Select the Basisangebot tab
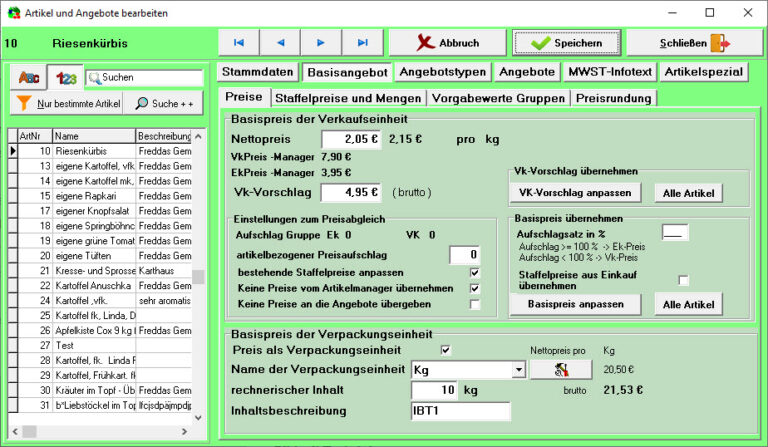768x447 pixels. coord(347,72)
